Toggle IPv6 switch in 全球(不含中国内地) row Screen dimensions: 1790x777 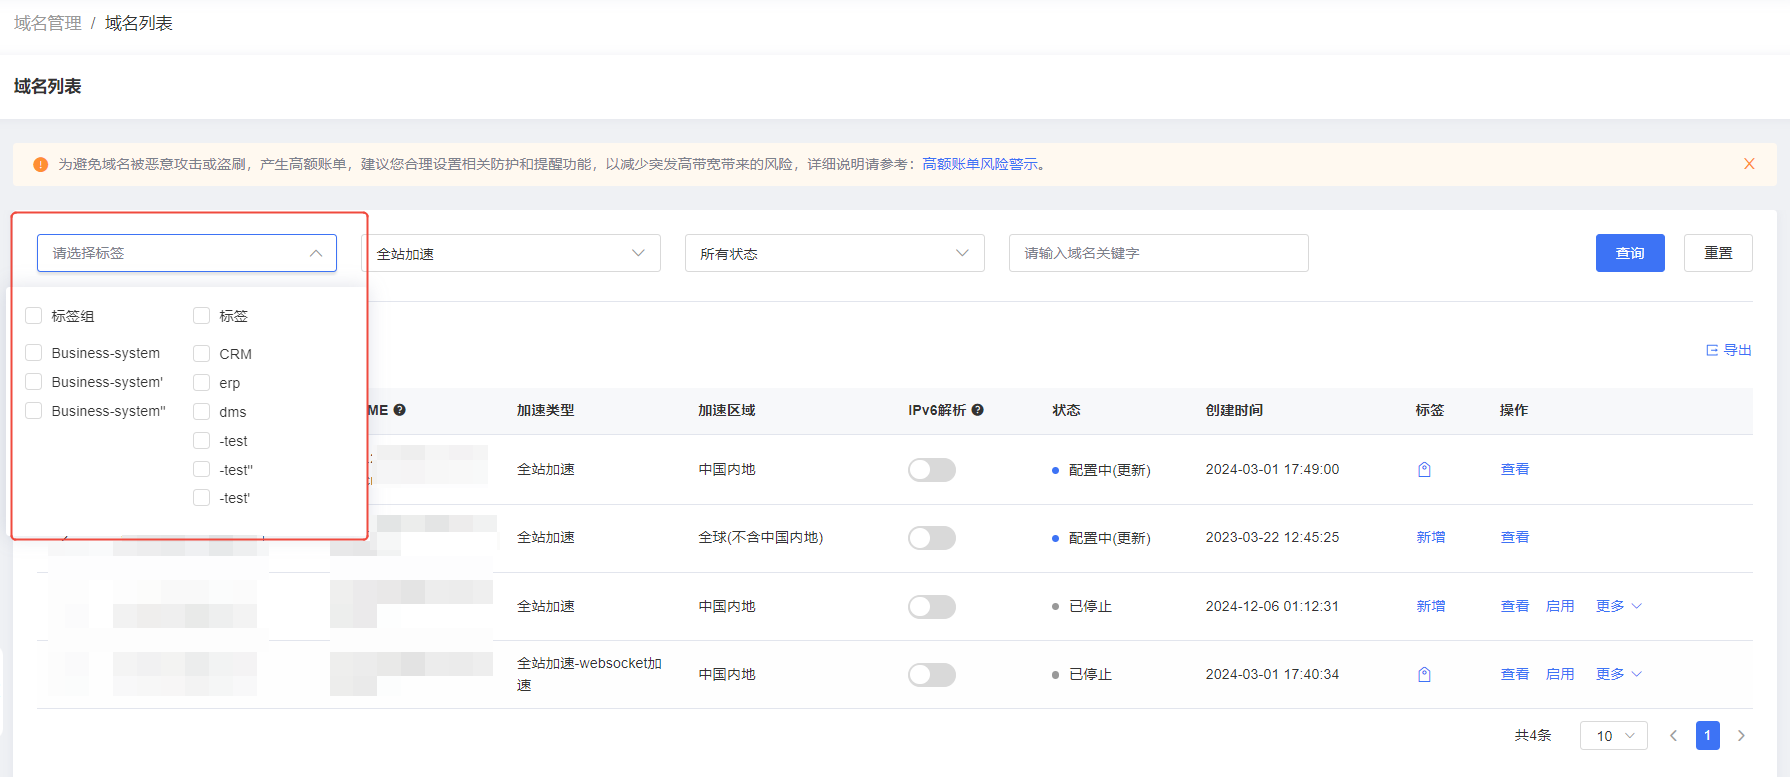pyautogui.click(x=932, y=538)
